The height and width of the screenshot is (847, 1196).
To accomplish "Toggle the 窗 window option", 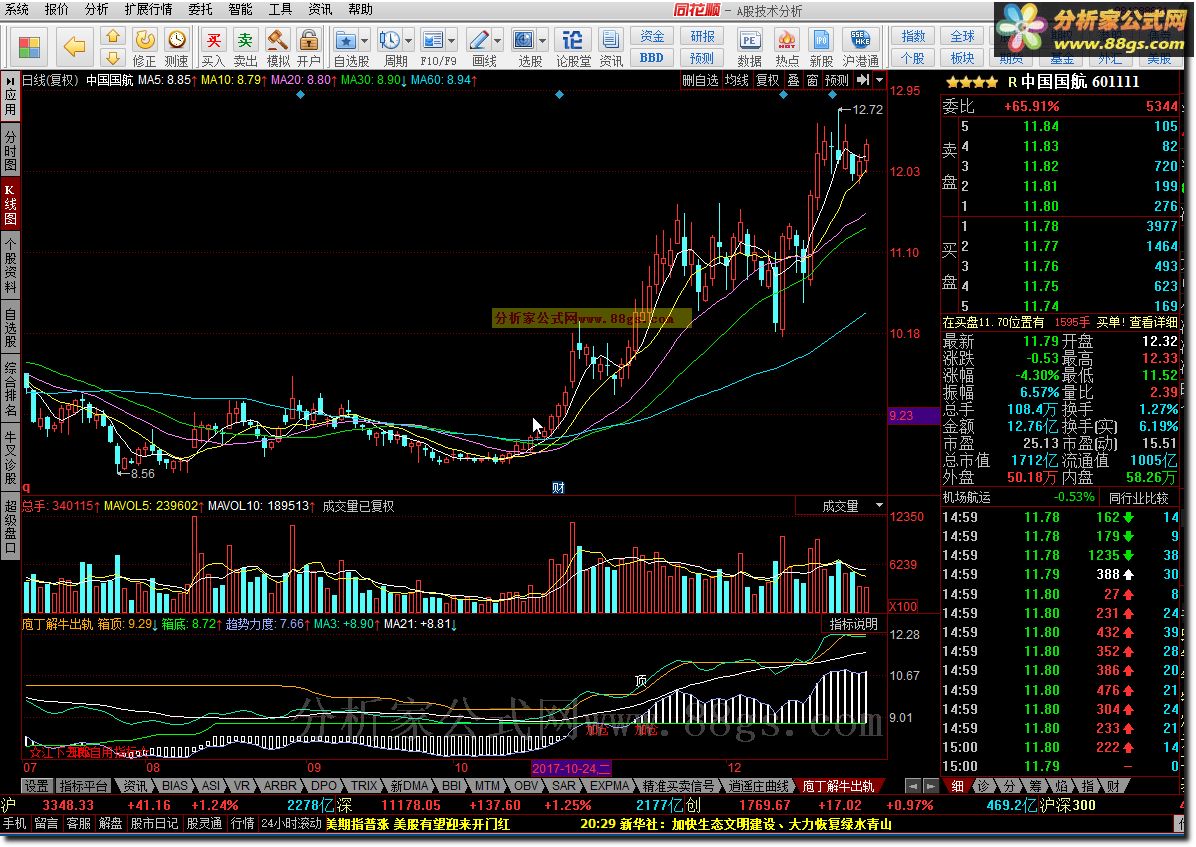I will [812, 80].
